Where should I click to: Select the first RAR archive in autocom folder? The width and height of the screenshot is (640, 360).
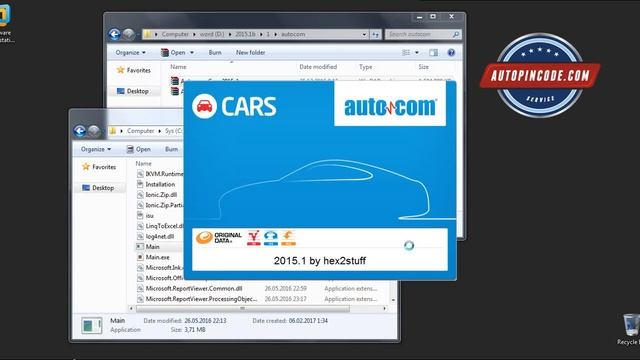pos(175,81)
